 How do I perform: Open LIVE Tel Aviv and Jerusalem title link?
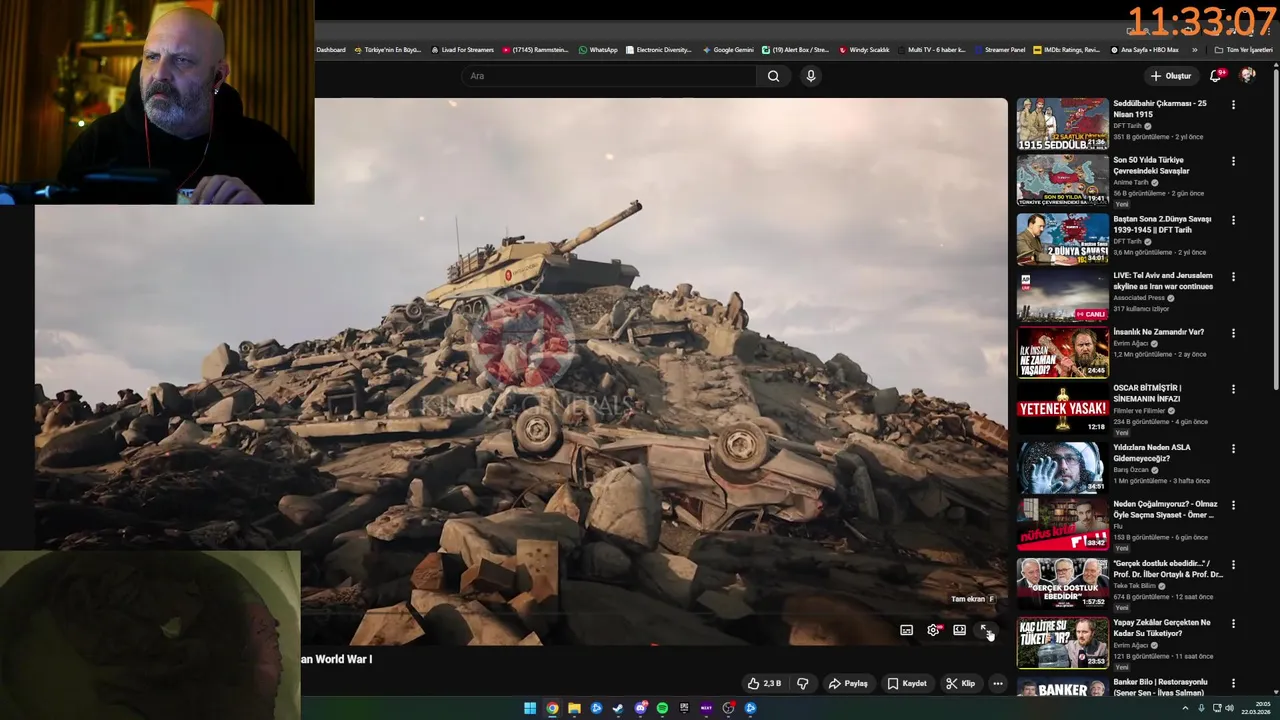(x=1163, y=281)
